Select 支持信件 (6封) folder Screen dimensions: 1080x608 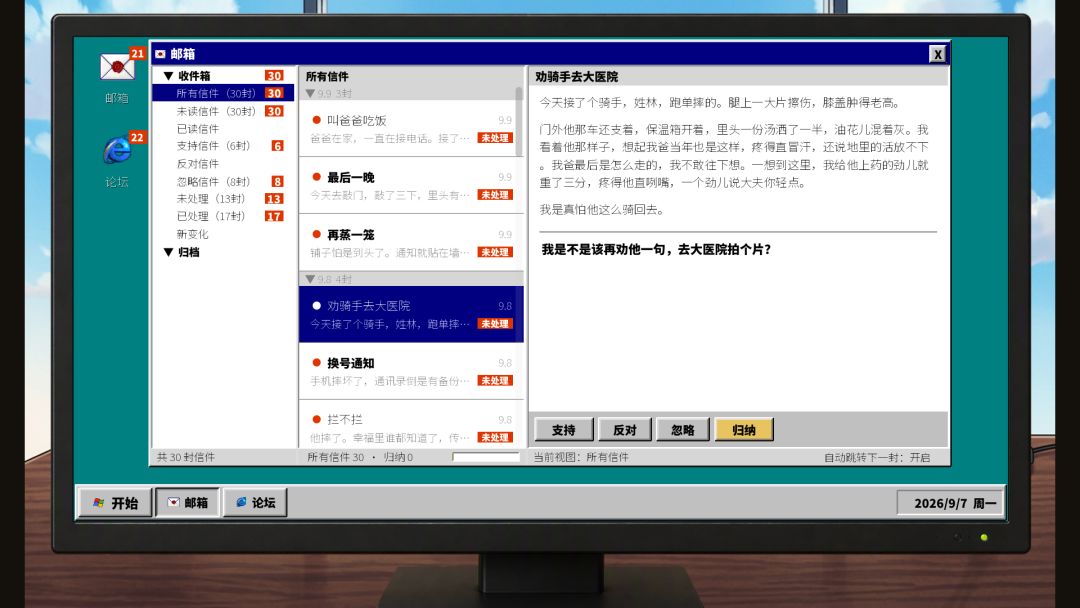(223, 146)
